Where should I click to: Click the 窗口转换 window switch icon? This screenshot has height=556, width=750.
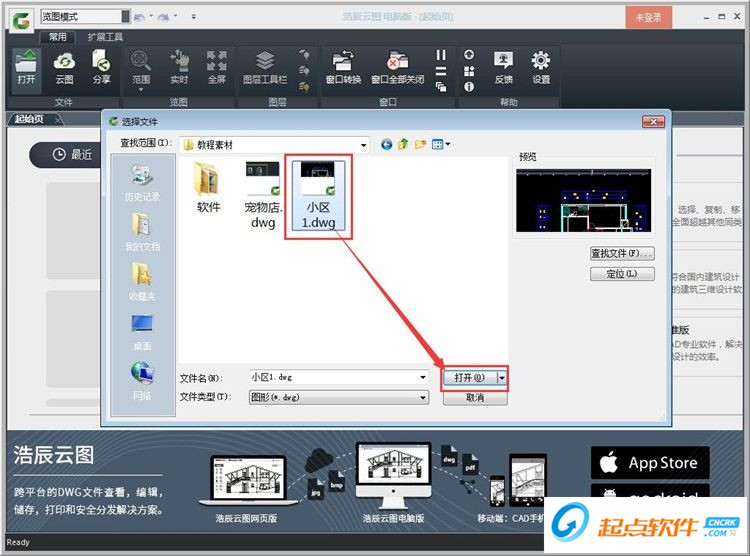343,67
